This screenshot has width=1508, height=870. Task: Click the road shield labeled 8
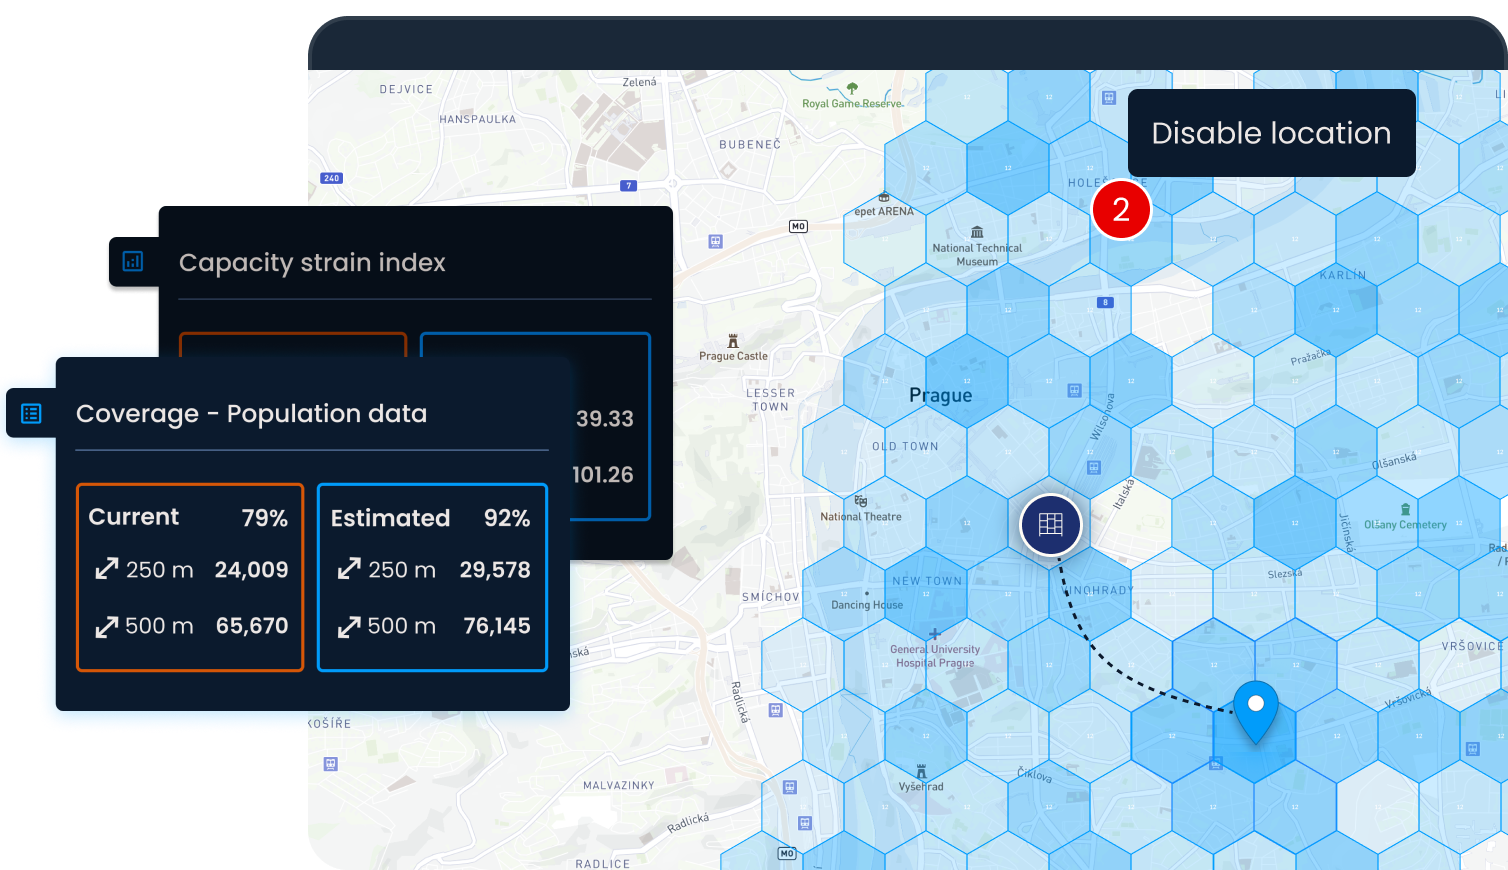[1104, 302]
